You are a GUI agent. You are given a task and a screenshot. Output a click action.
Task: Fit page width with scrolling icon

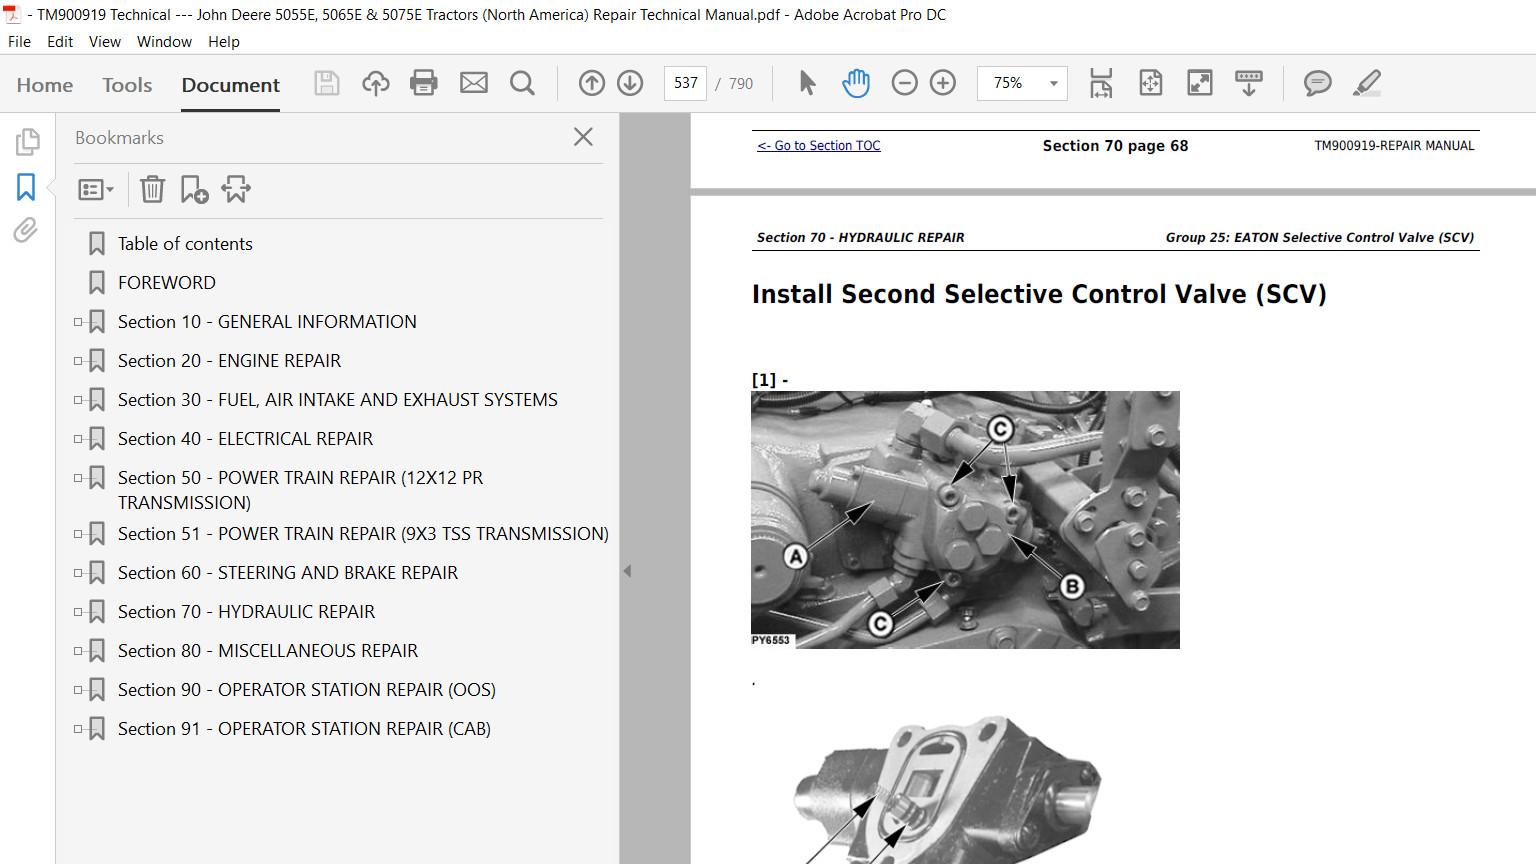(1101, 83)
